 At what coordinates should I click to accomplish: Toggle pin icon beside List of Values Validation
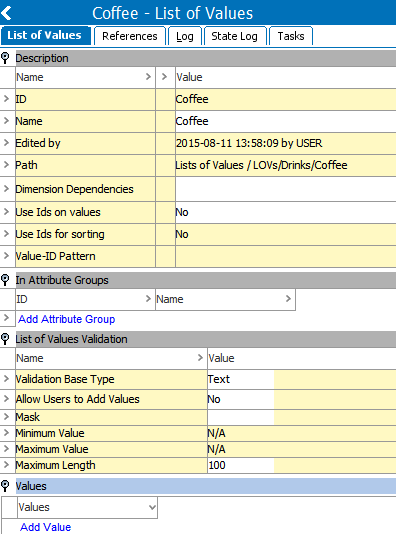(5, 339)
